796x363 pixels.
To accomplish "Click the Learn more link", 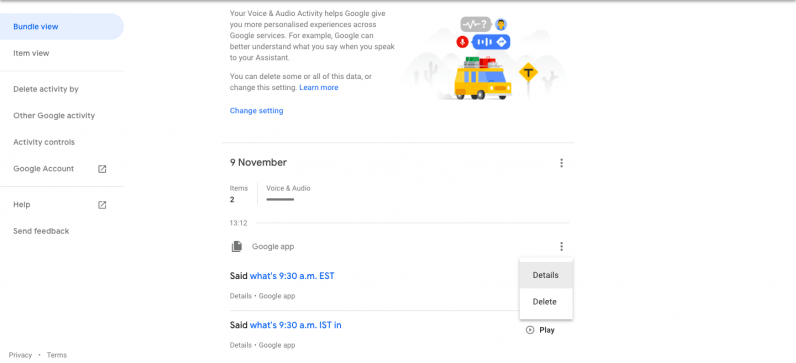I will [318, 87].
